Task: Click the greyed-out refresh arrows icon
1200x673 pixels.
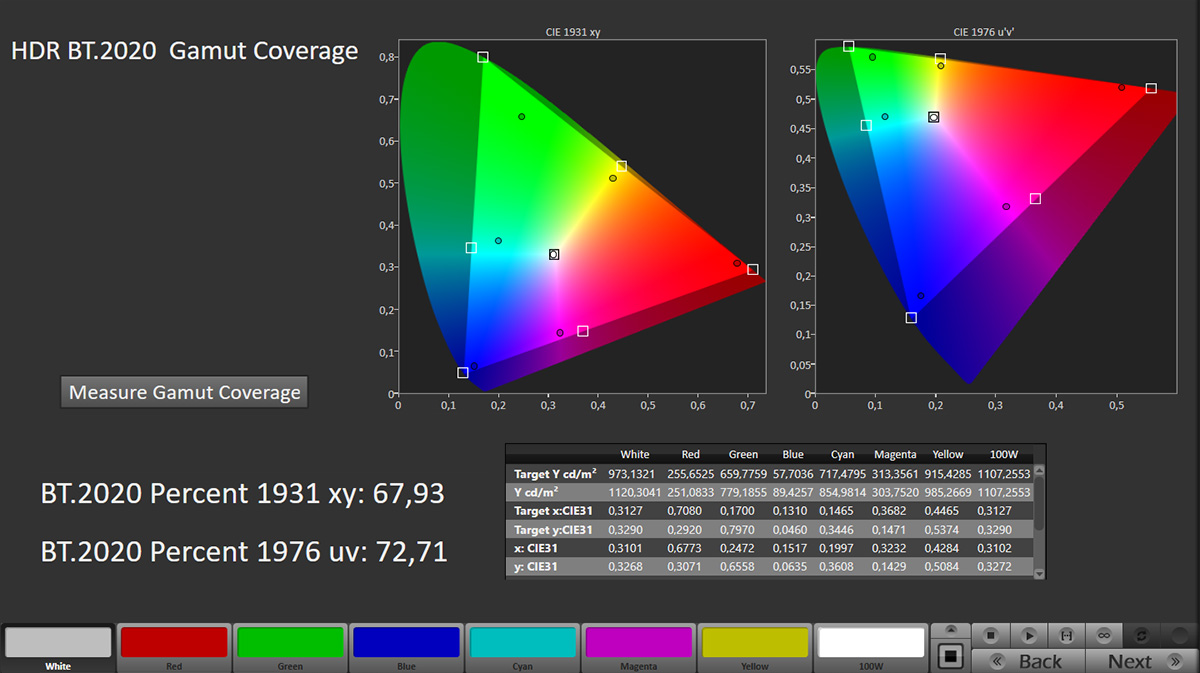Action: click(x=1142, y=635)
